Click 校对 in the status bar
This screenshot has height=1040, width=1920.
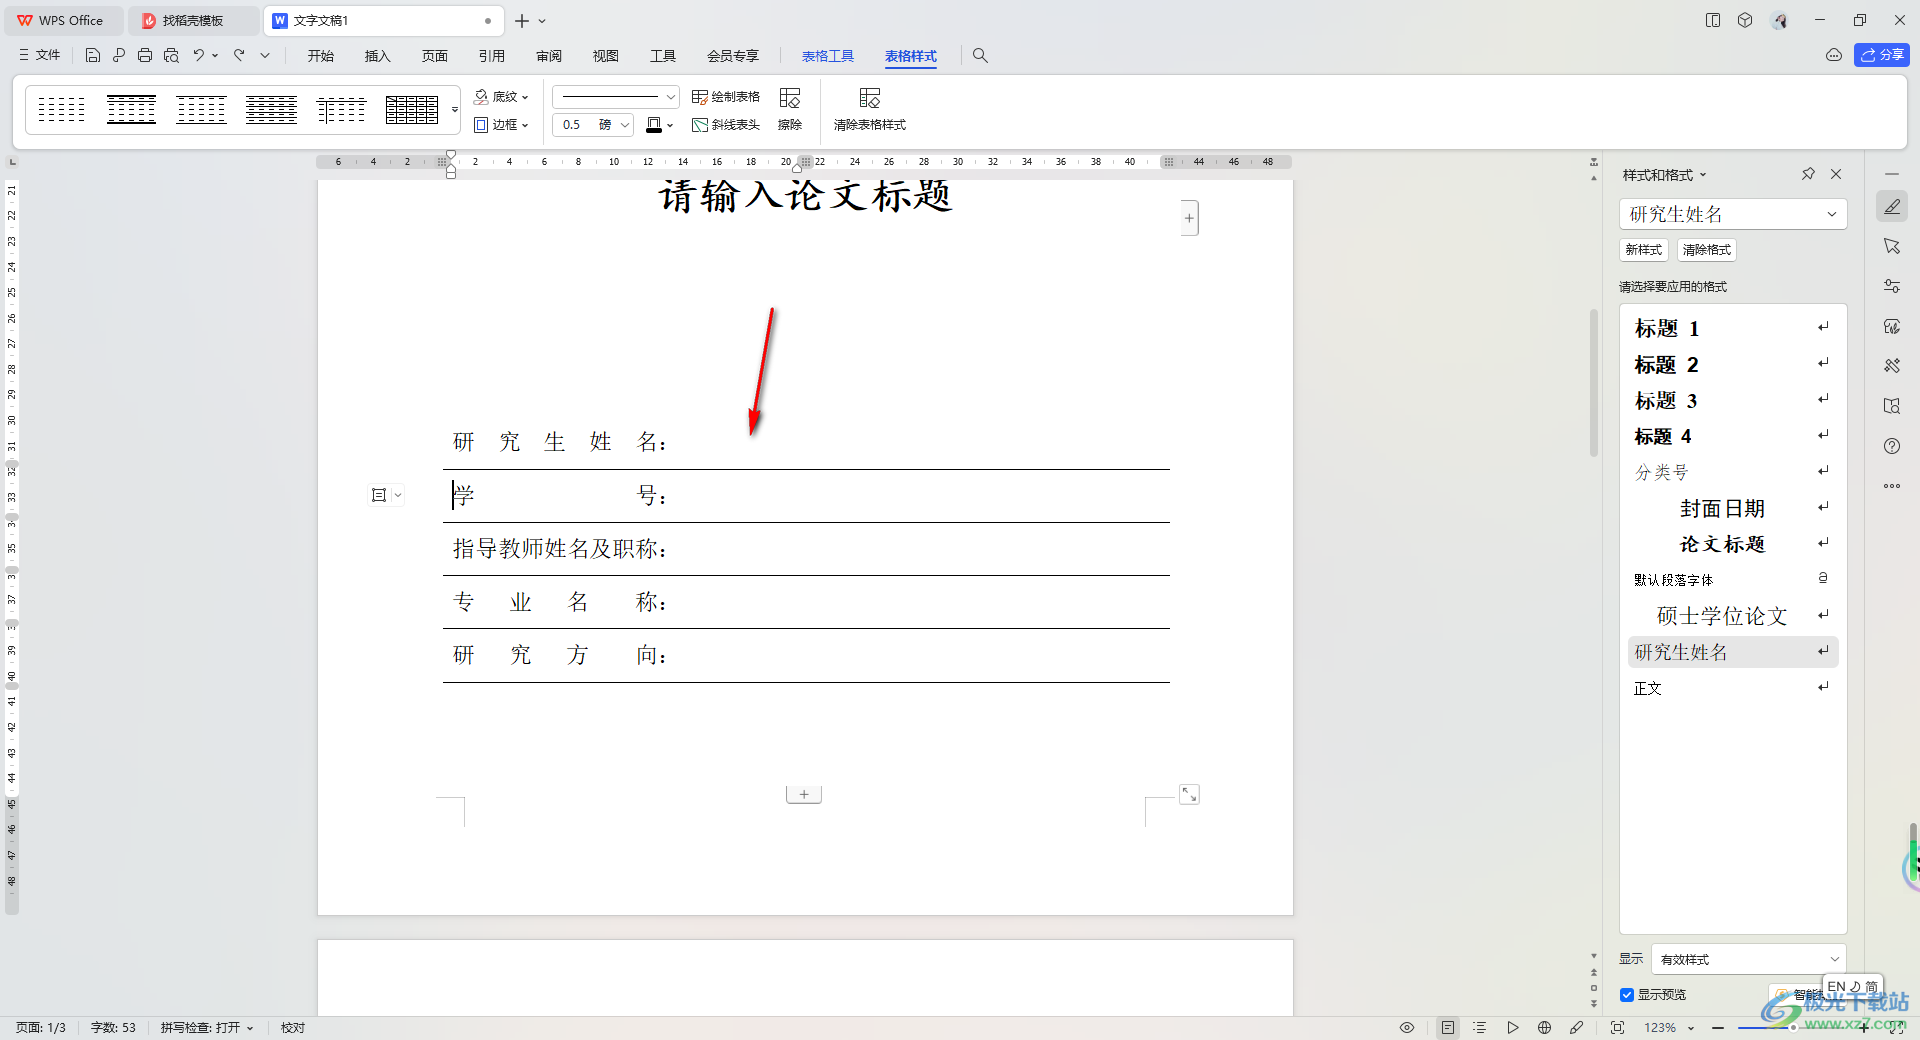pyautogui.click(x=293, y=1028)
